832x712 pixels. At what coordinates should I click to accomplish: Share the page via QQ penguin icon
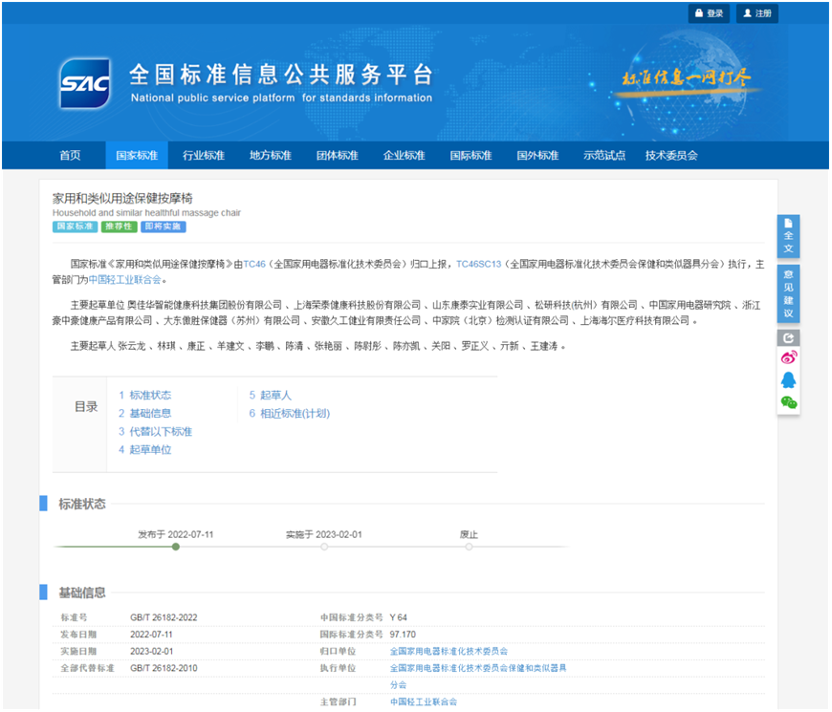pyautogui.click(x=788, y=380)
